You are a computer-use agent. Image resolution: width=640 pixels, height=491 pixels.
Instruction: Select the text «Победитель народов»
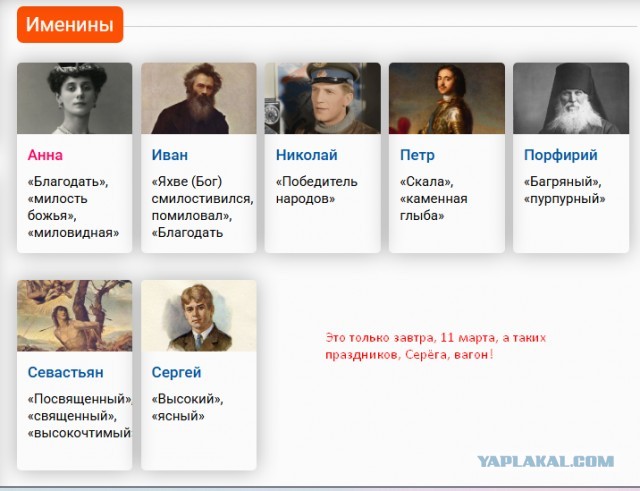(x=317, y=190)
